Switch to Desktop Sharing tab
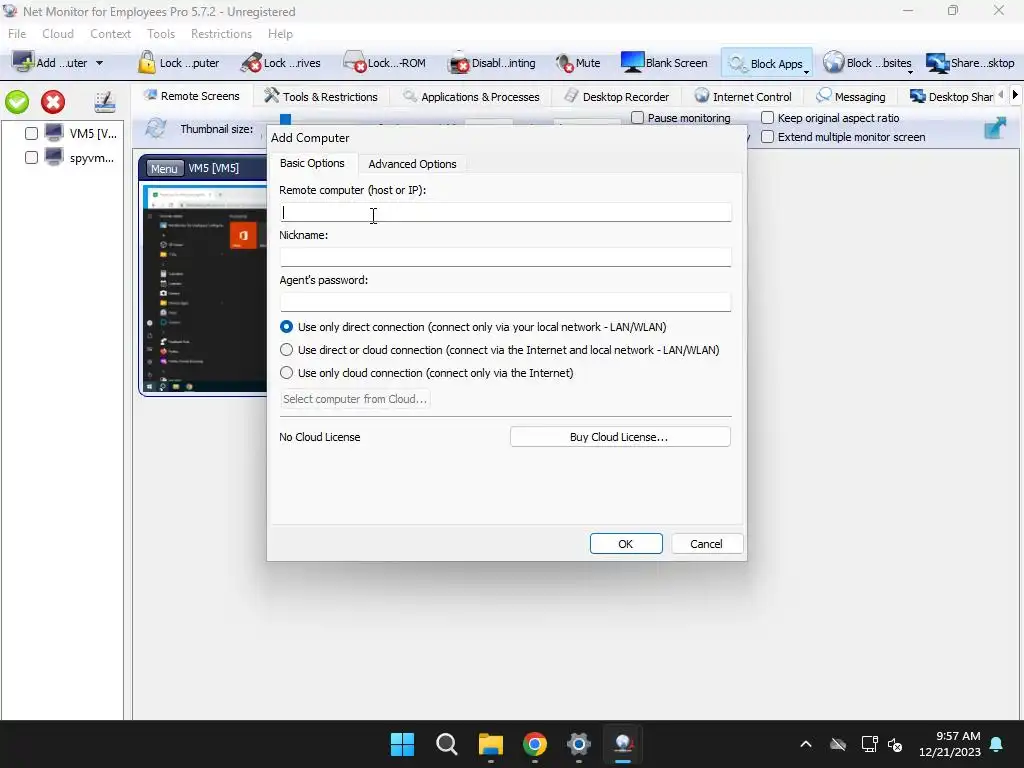Screen dimensions: 1024x768 [952, 97]
